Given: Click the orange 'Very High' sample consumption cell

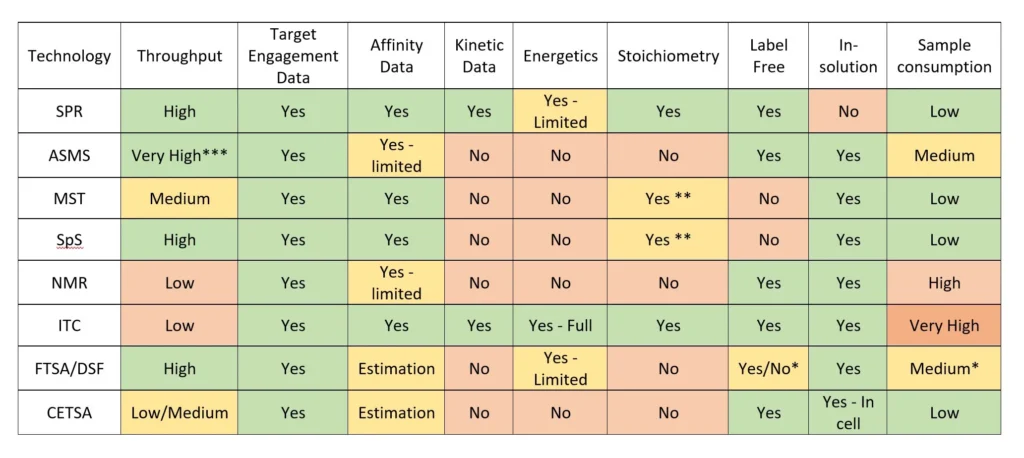Looking at the screenshot, I should (x=944, y=325).
